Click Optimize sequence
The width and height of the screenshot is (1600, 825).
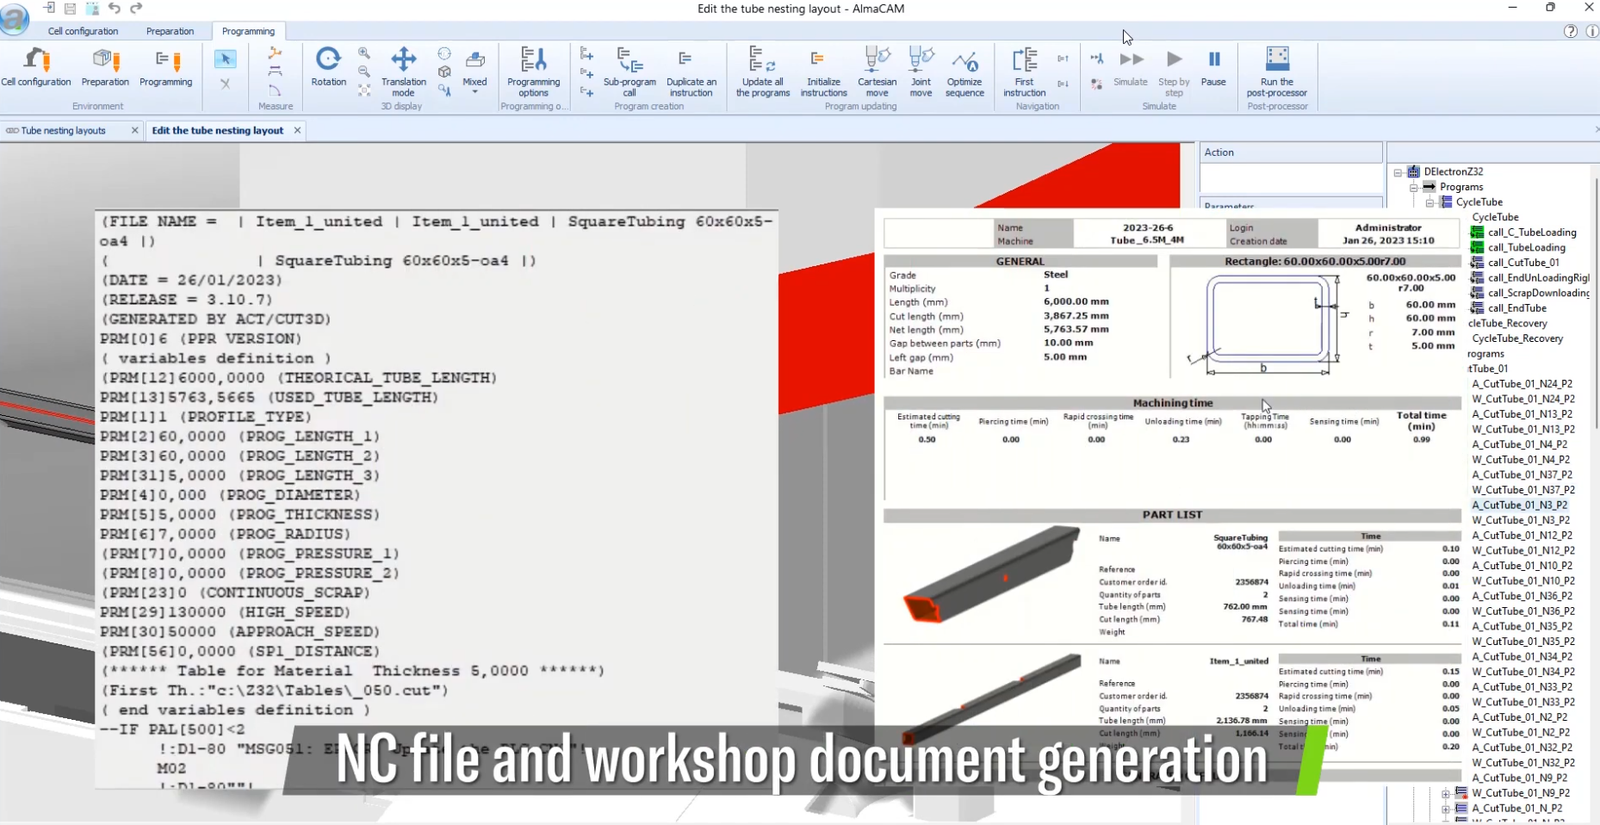click(x=965, y=72)
